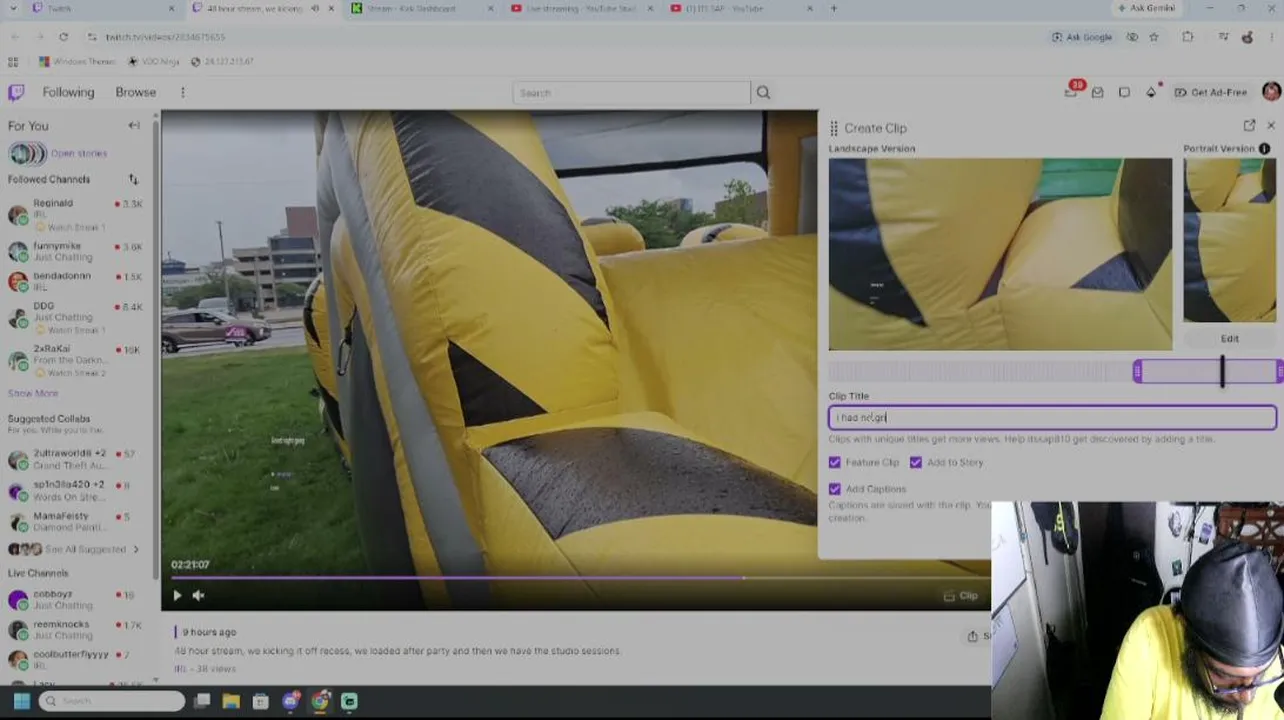Screen dimensions: 1284x720
Task: Click the Portrait Version clip preview
Action: point(1229,240)
